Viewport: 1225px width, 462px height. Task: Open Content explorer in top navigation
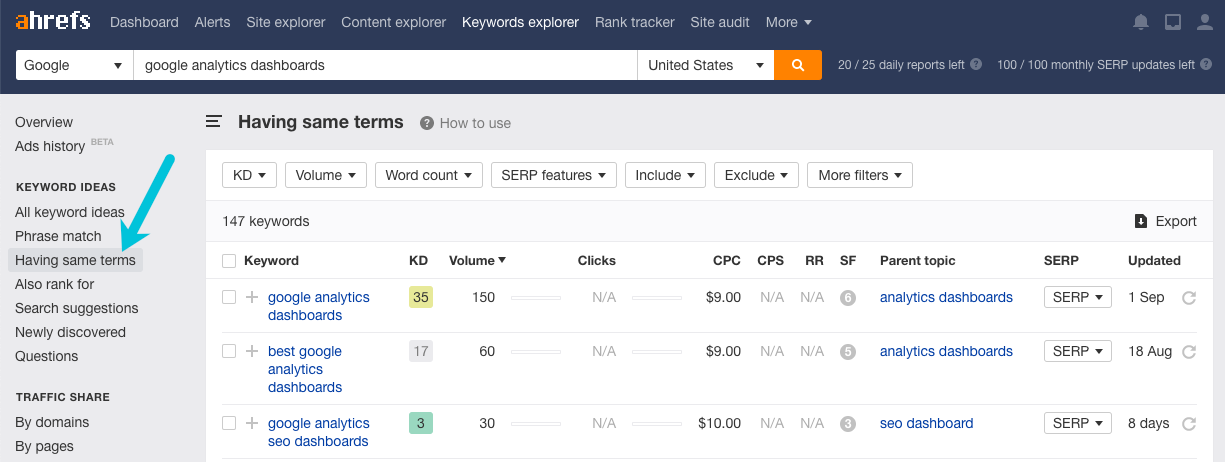pos(394,22)
